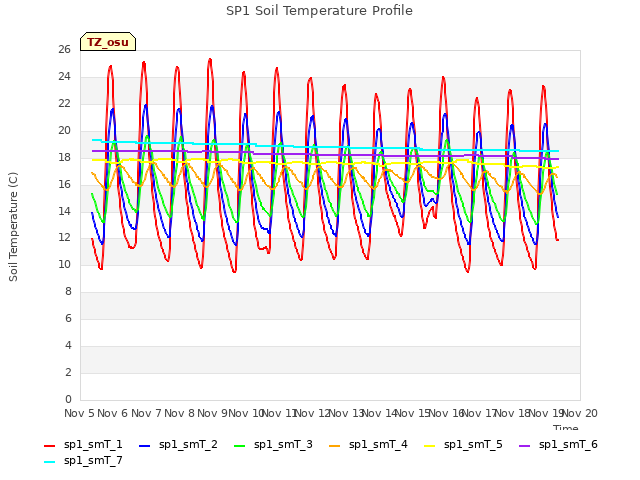Click the 0 y-axis tick label
Image resolution: width=640 pixels, height=480 pixels.
pyautogui.click(x=68, y=400)
